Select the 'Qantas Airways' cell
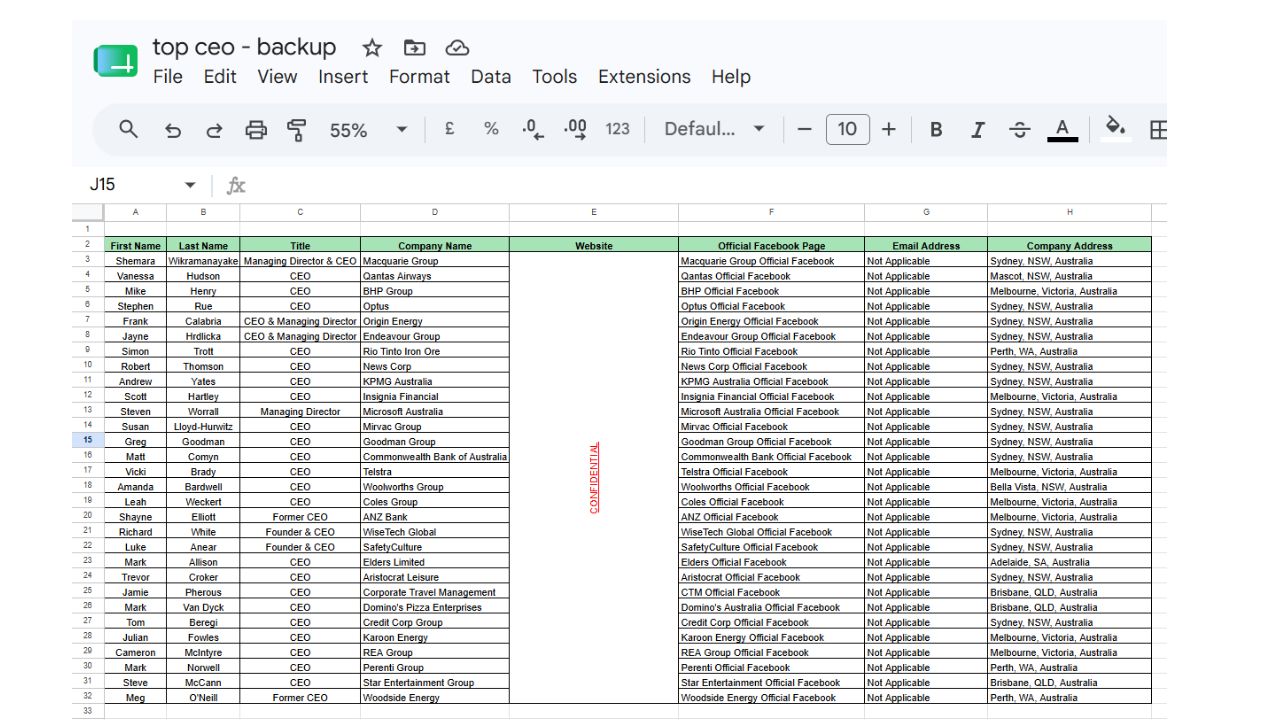 click(x=435, y=276)
